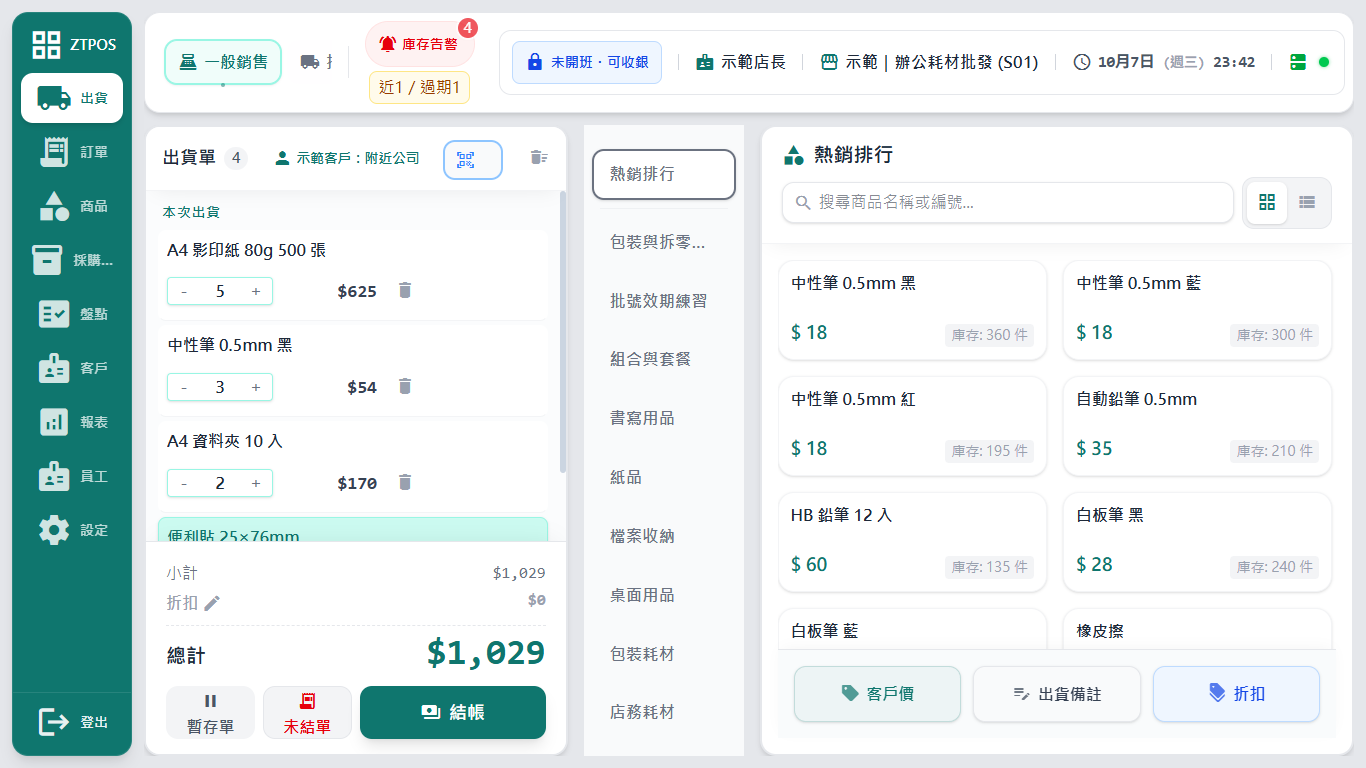The height and width of the screenshot is (768, 1366).
Task: Add 中性筆 0.5mm 藍 product card
Action: pos(1197,310)
